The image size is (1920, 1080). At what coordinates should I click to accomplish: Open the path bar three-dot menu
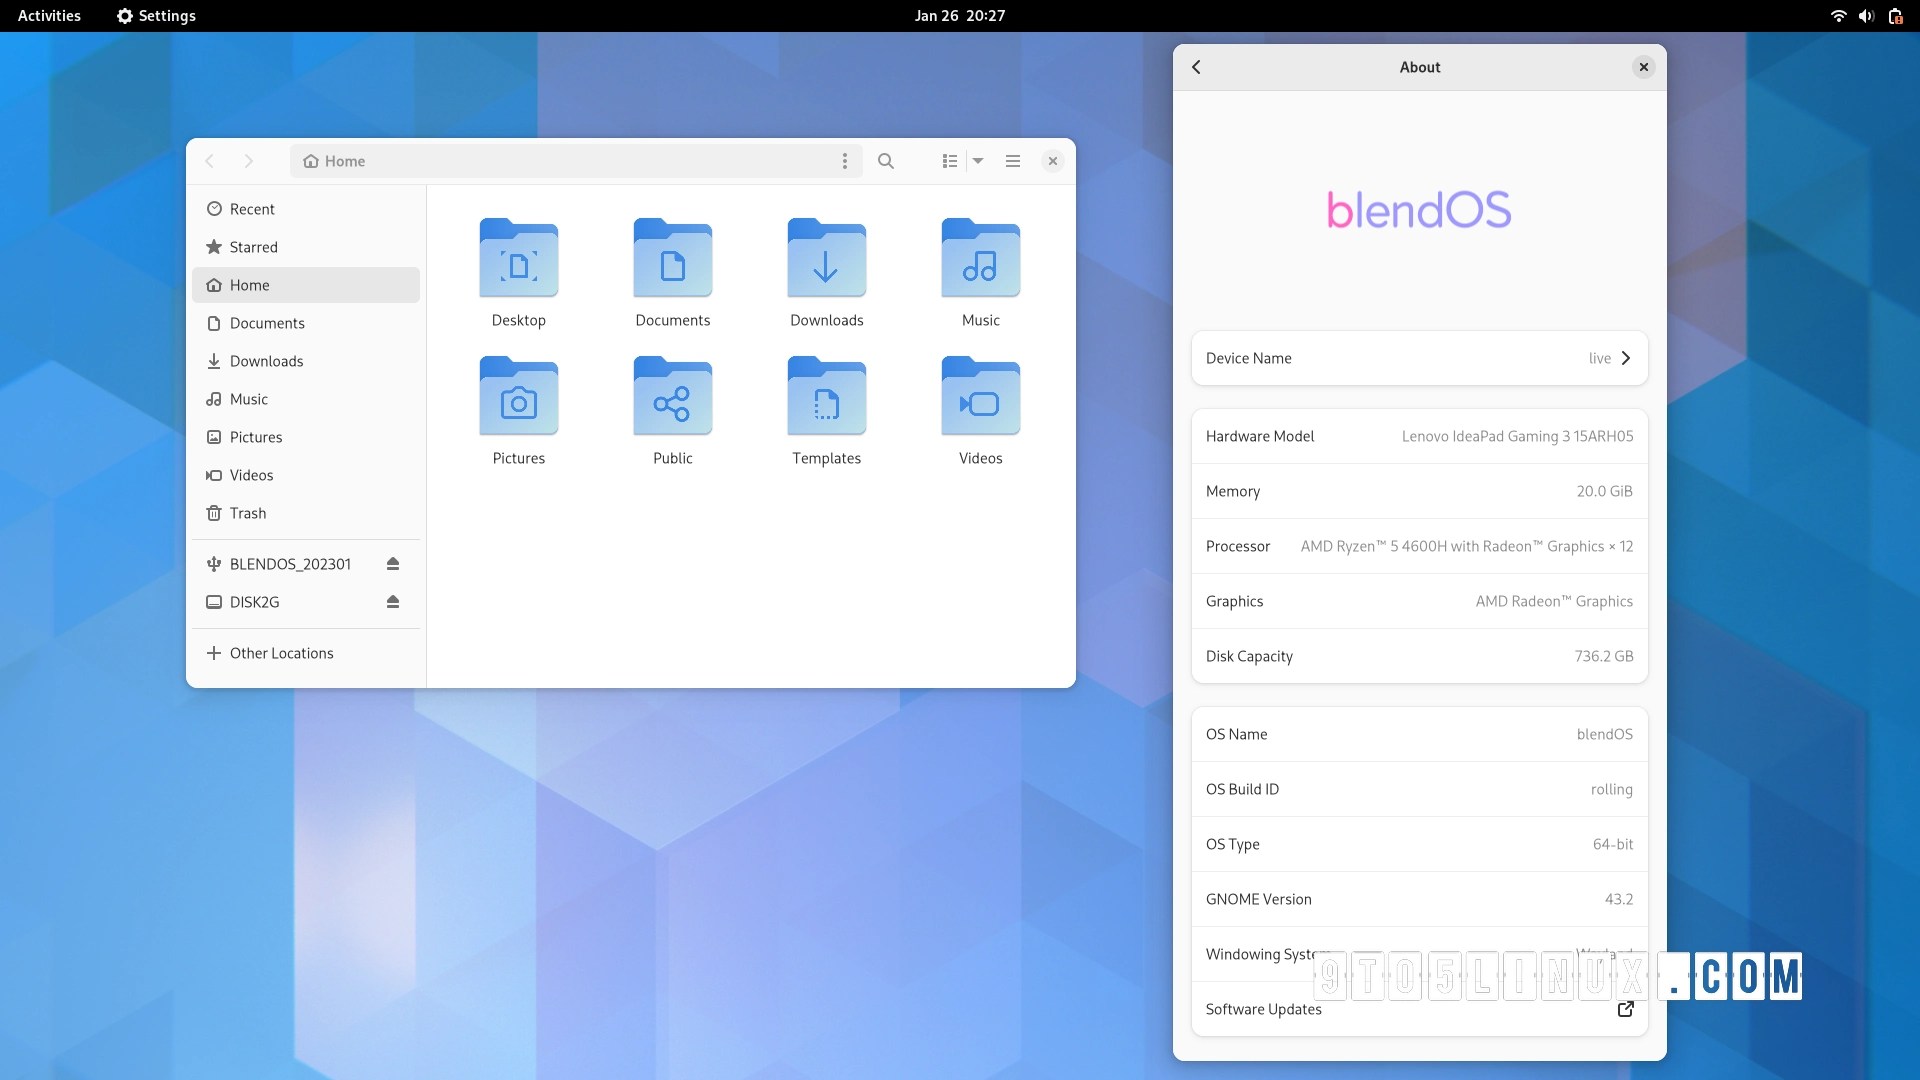tap(845, 161)
